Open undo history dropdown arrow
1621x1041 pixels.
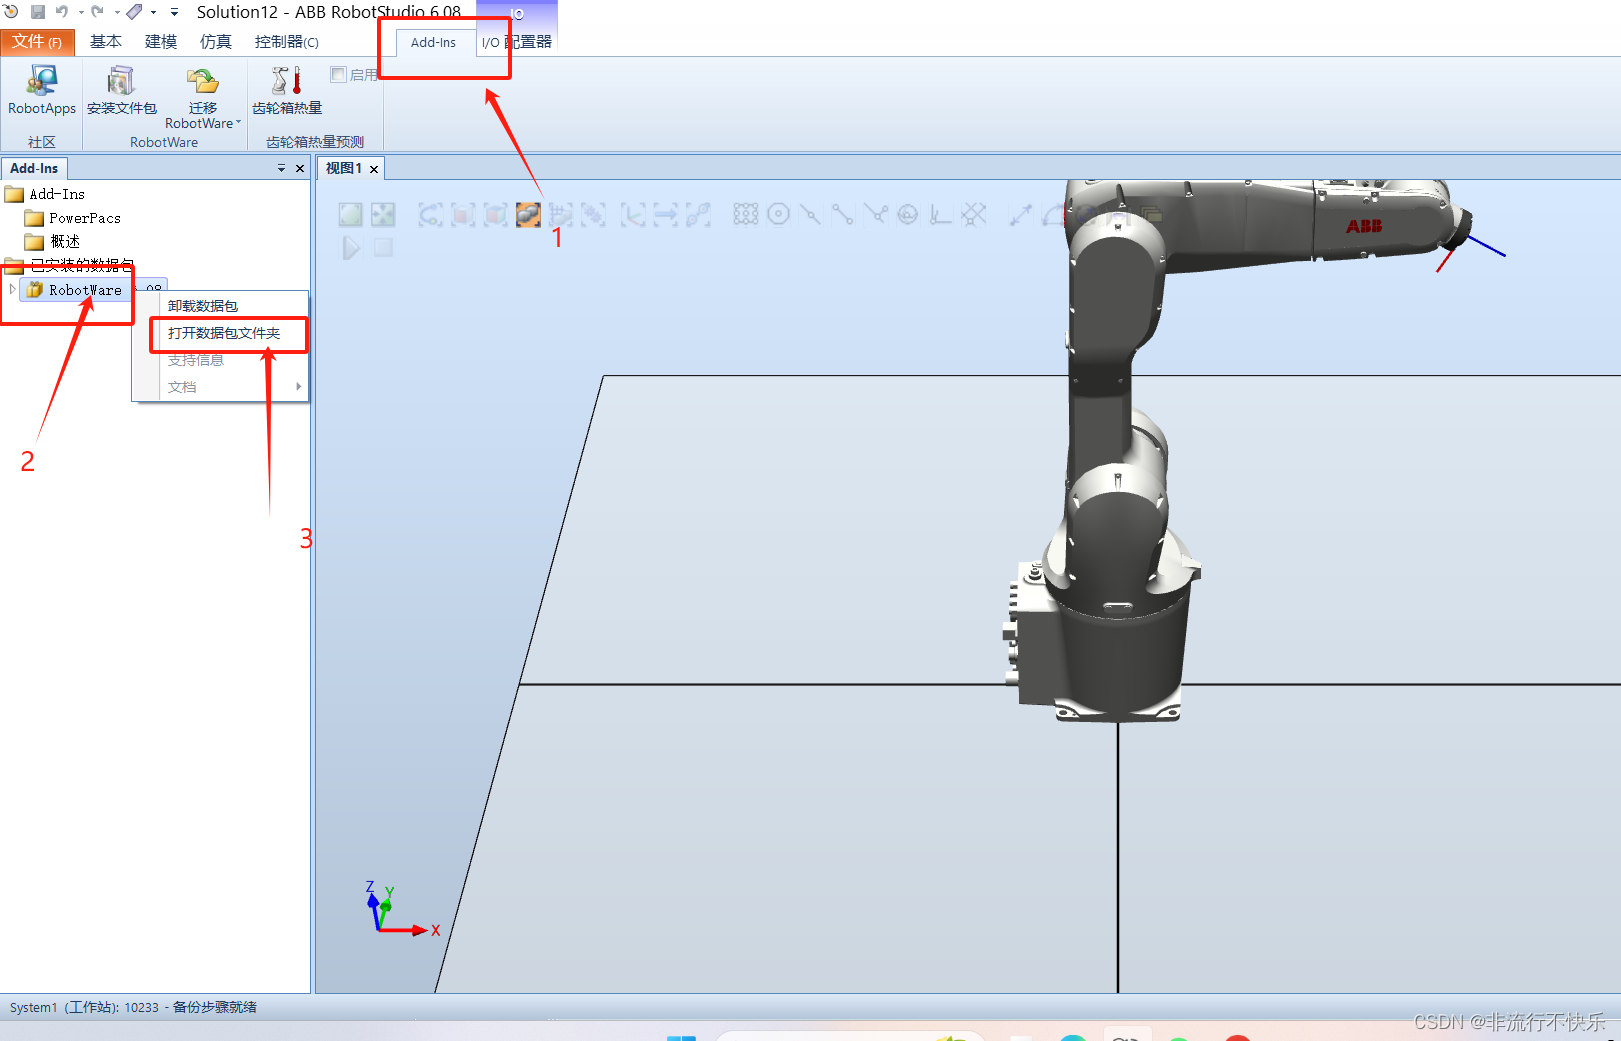(80, 12)
